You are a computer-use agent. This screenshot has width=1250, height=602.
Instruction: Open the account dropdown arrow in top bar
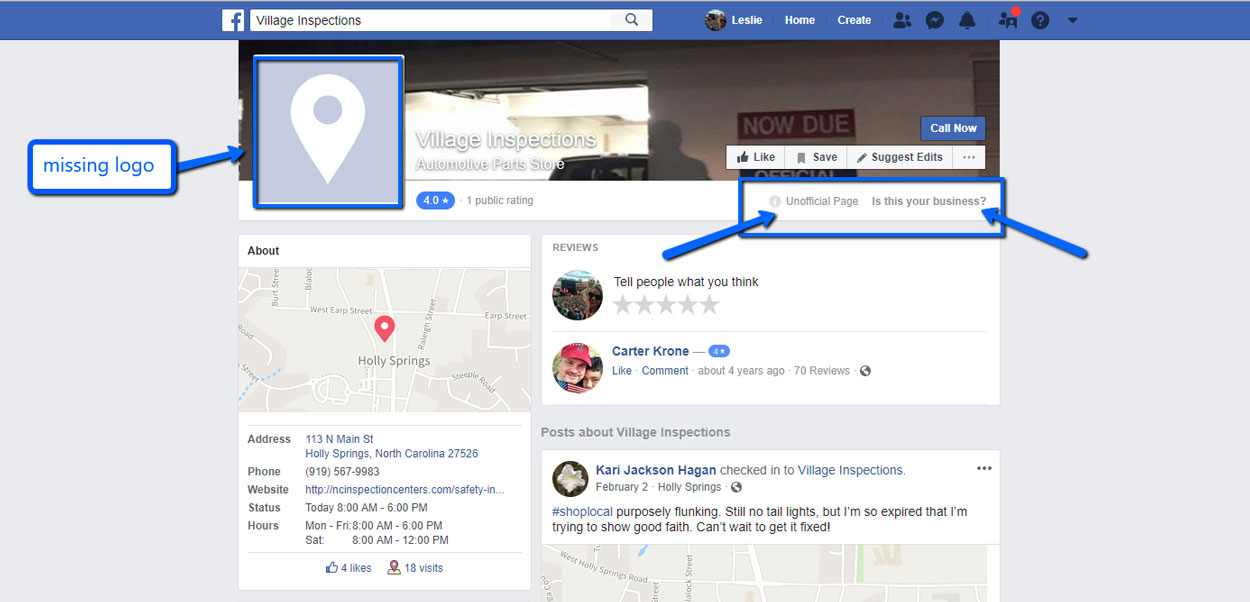pos(1072,20)
